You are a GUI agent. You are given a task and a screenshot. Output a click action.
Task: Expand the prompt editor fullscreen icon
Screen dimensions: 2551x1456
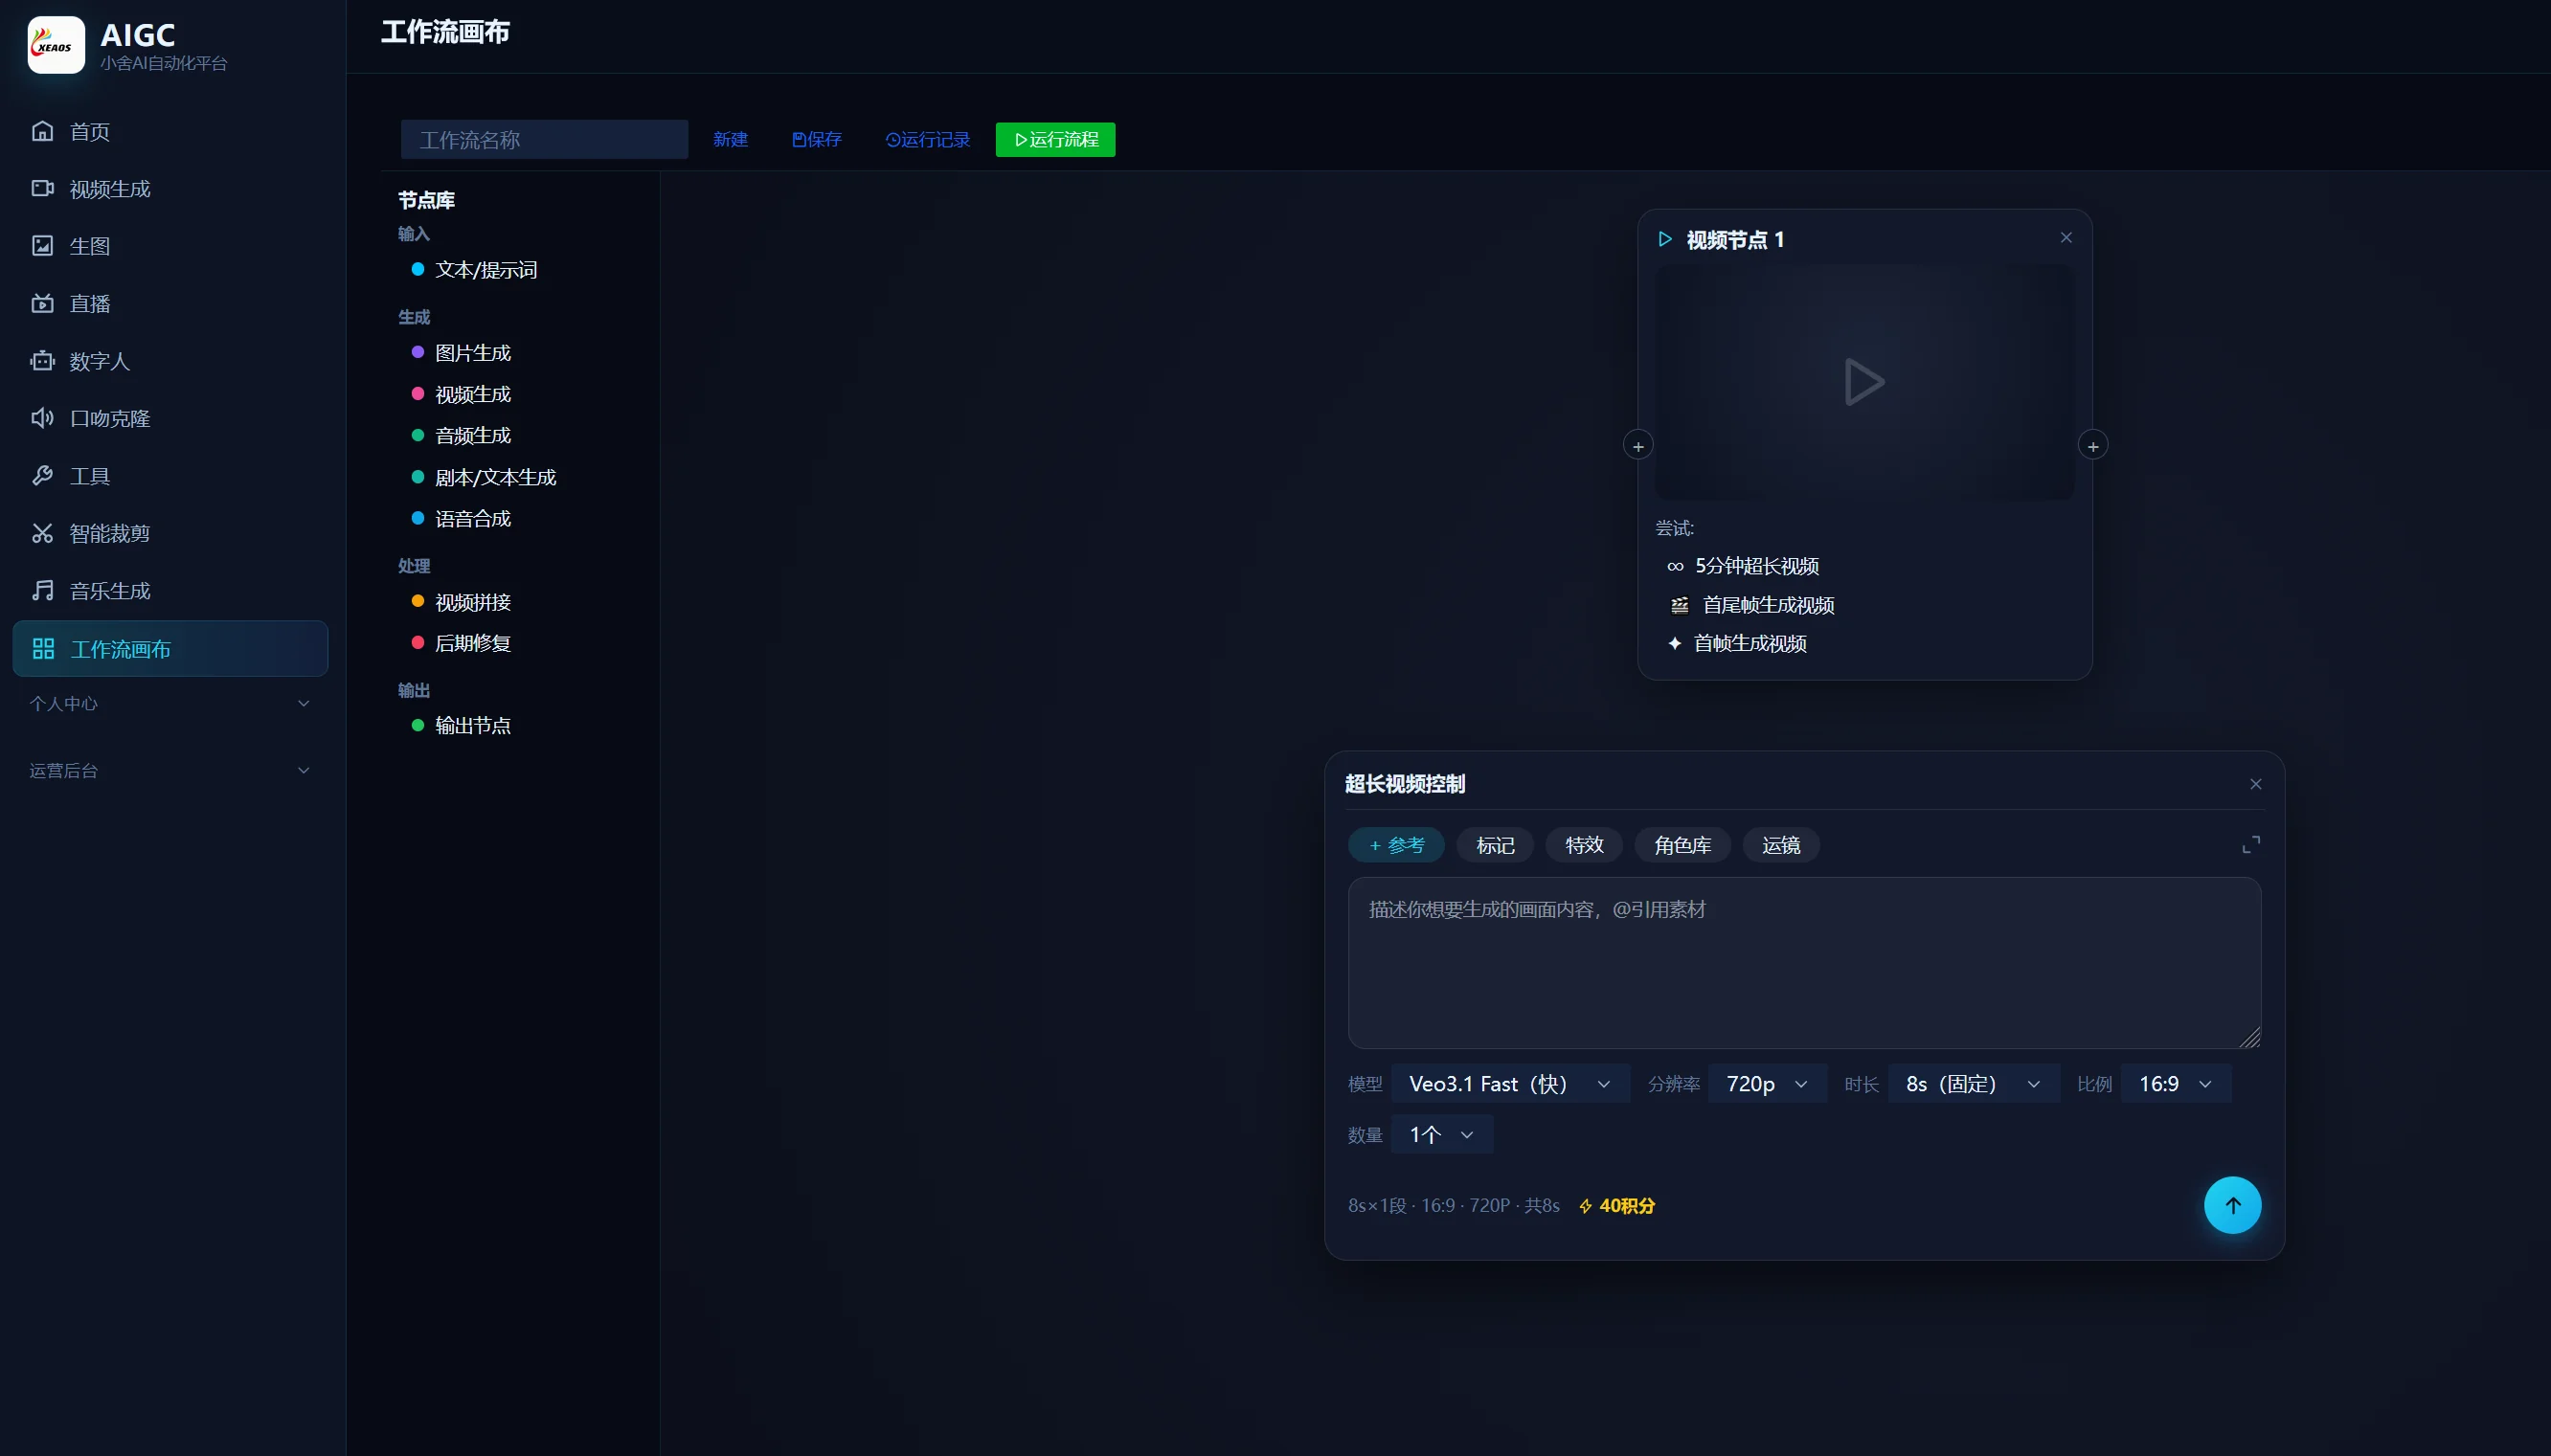tap(2251, 845)
